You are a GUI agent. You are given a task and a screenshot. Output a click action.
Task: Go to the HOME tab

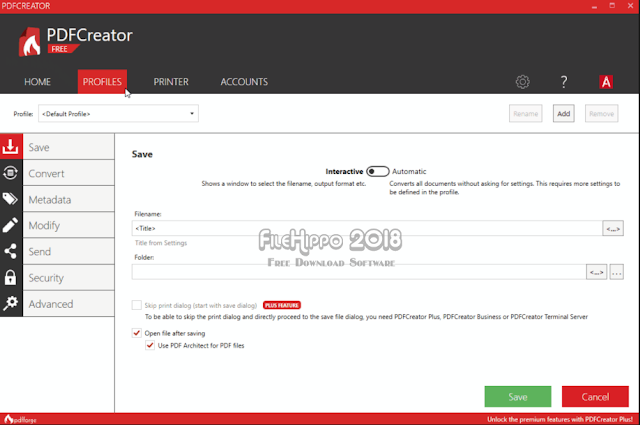pyautogui.click(x=37, y=82)
